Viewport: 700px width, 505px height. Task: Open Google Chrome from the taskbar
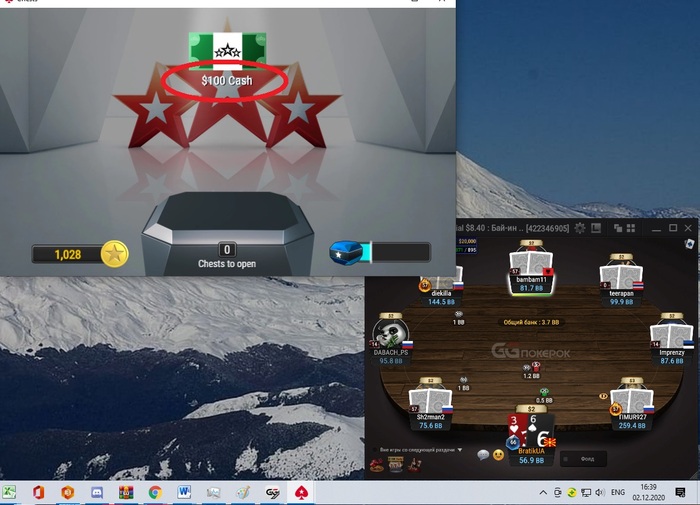[155, 492]
